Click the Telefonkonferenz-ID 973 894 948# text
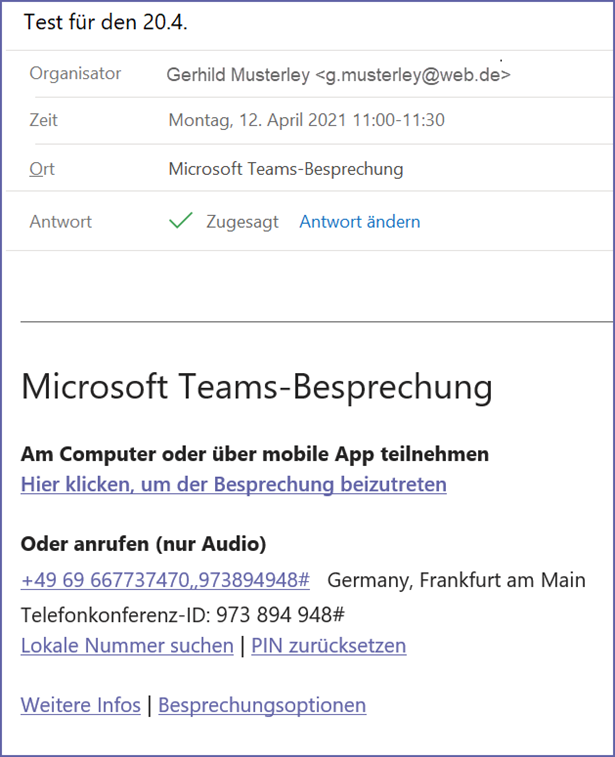This screenshot has width=615, height=757. click(x=183, y=615)
